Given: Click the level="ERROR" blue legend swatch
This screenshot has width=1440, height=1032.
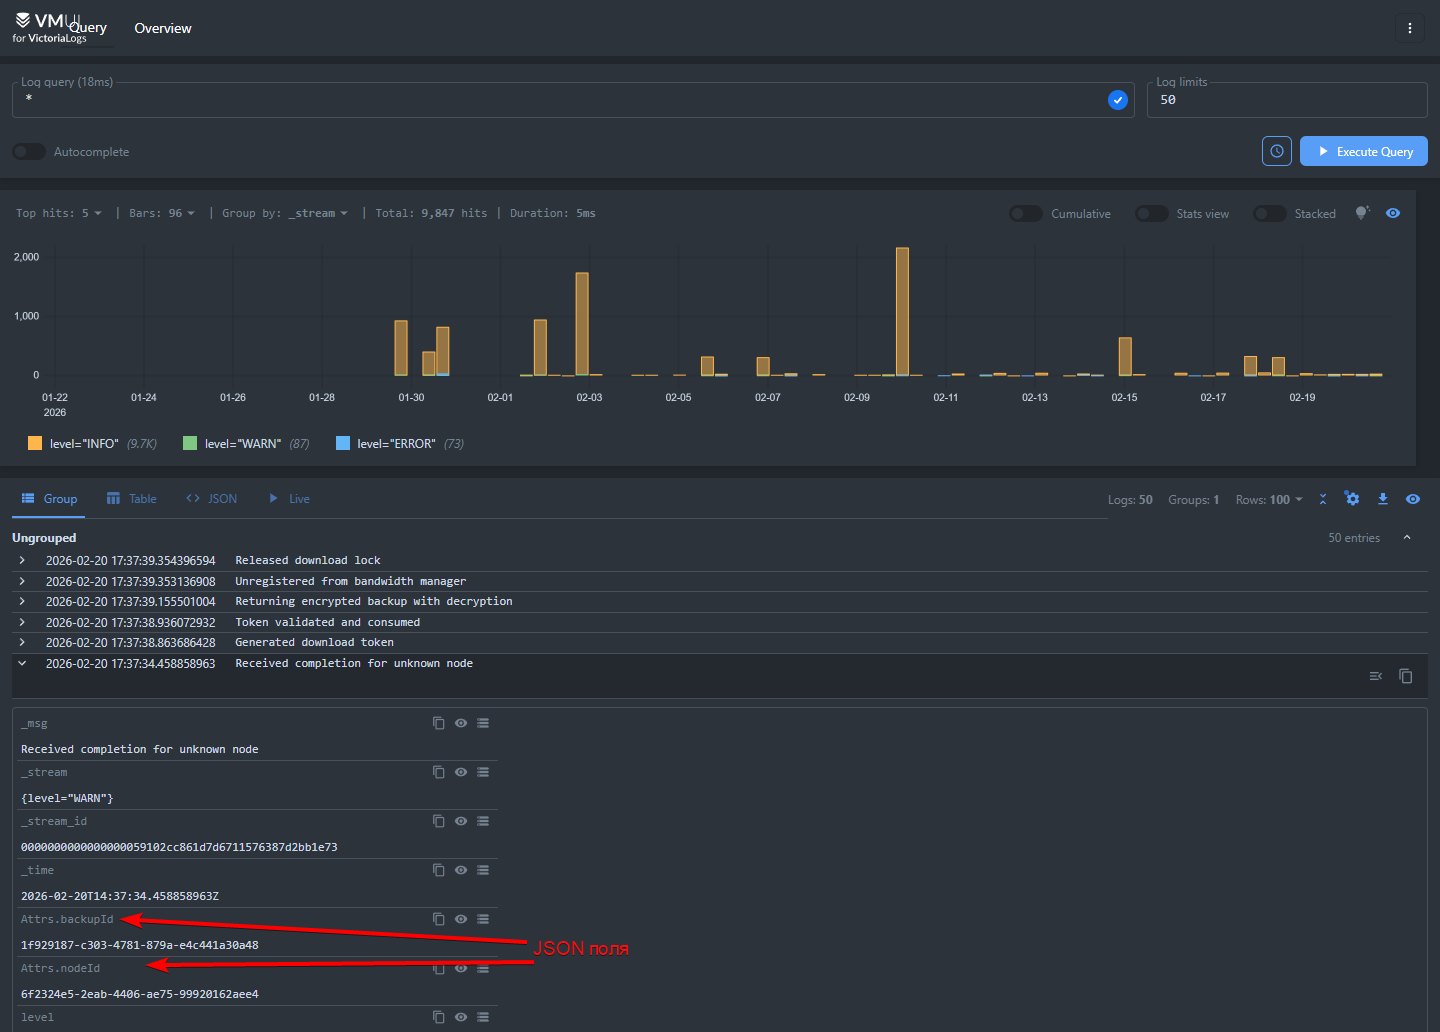Looking at the screenshot, I should tap(343, 443).
